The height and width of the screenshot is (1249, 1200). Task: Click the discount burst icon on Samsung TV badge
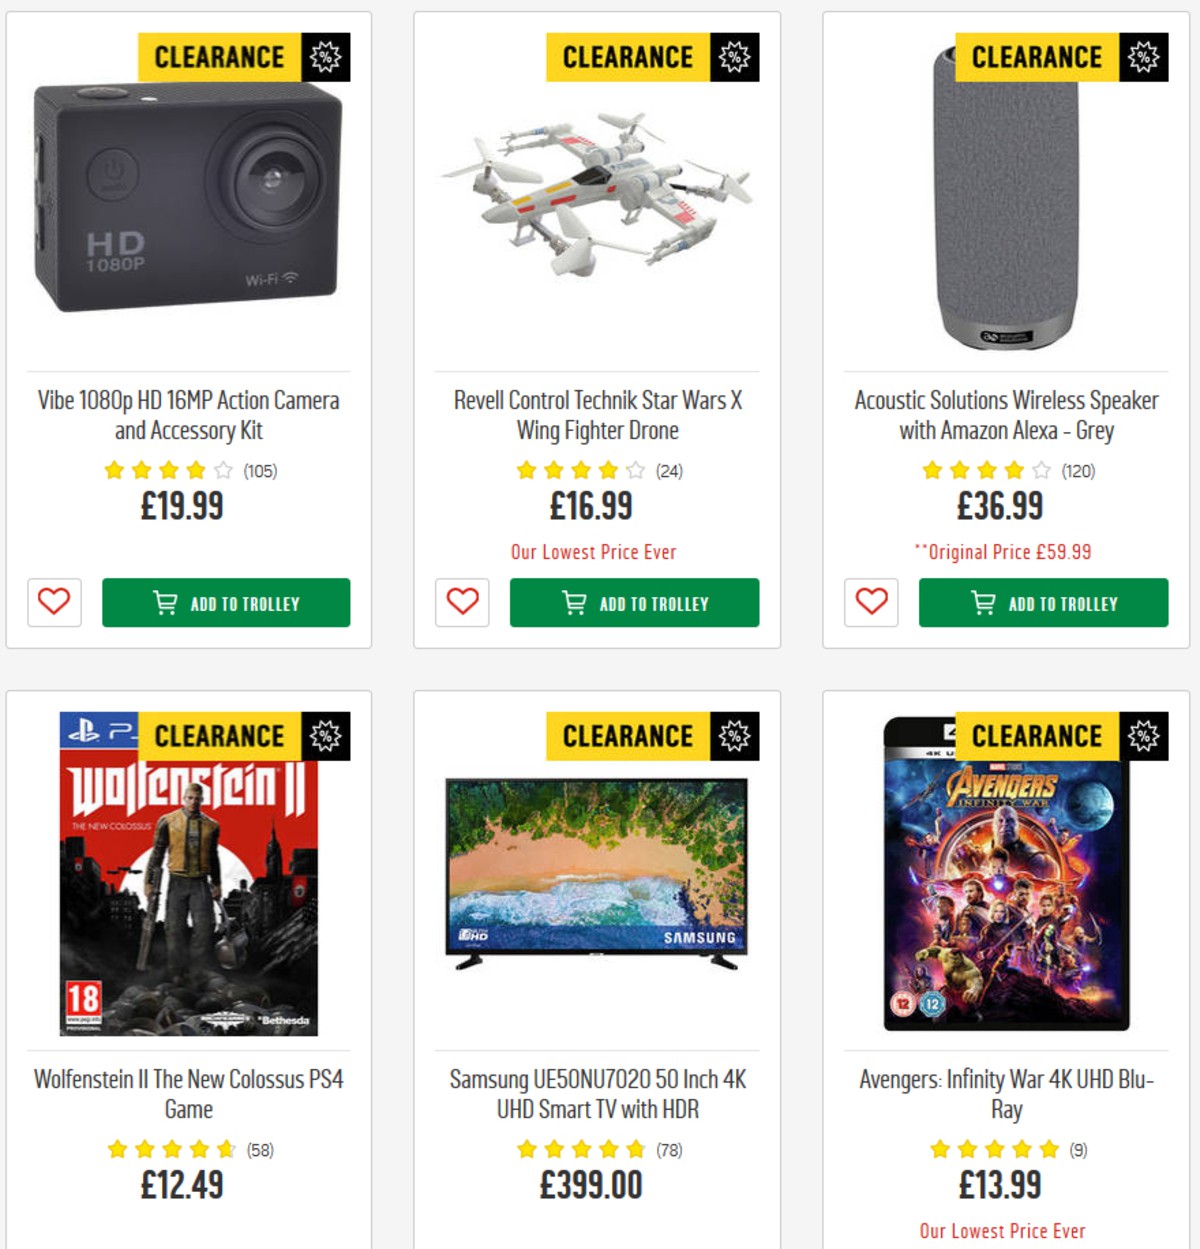[736, 736]
